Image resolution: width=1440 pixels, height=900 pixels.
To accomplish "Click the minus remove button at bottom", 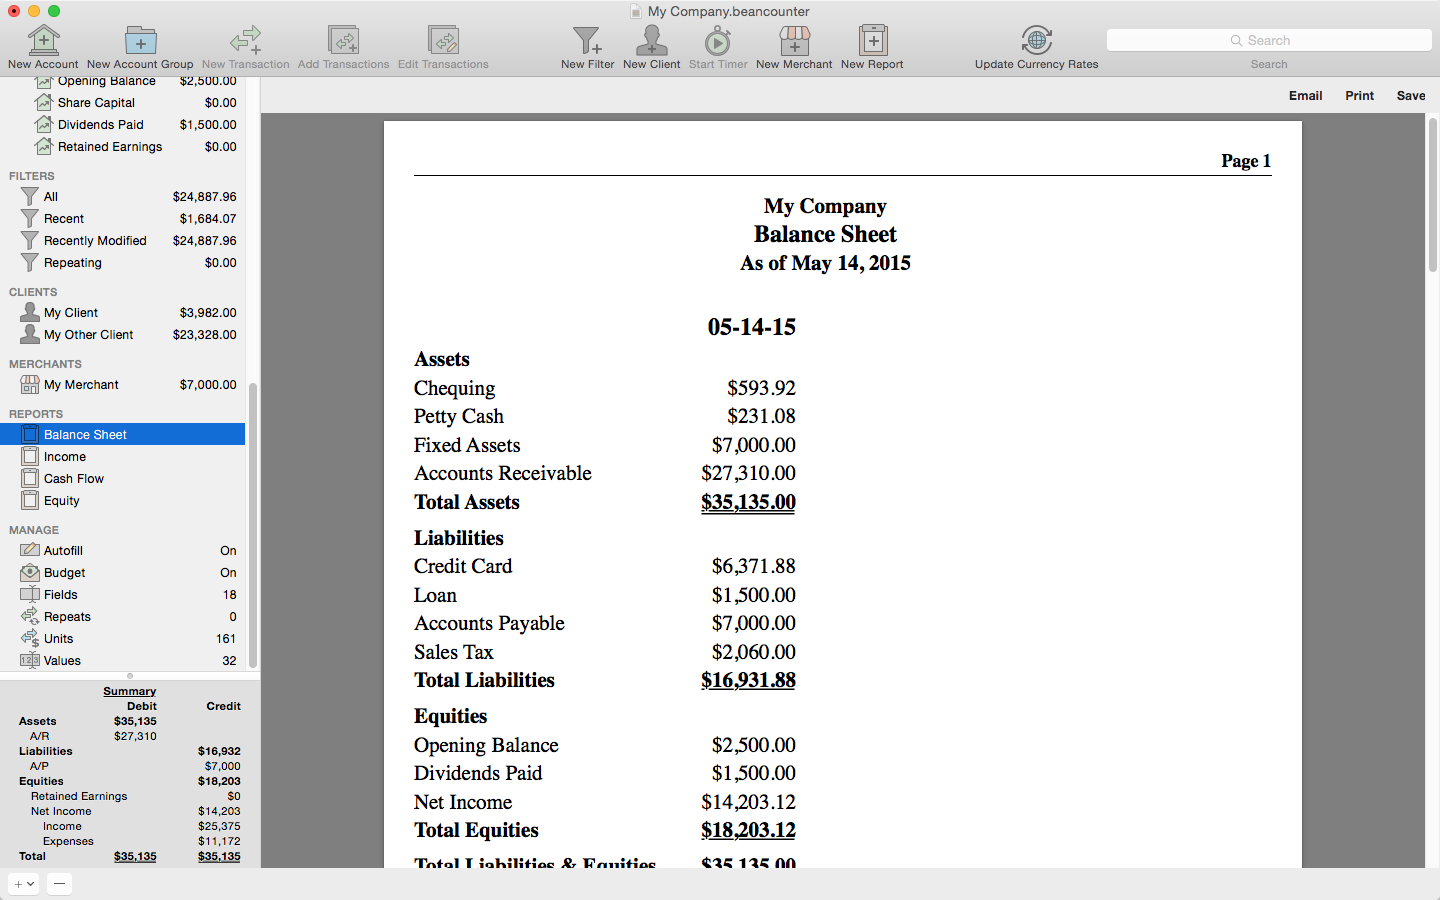I will (x=59, y=884).
